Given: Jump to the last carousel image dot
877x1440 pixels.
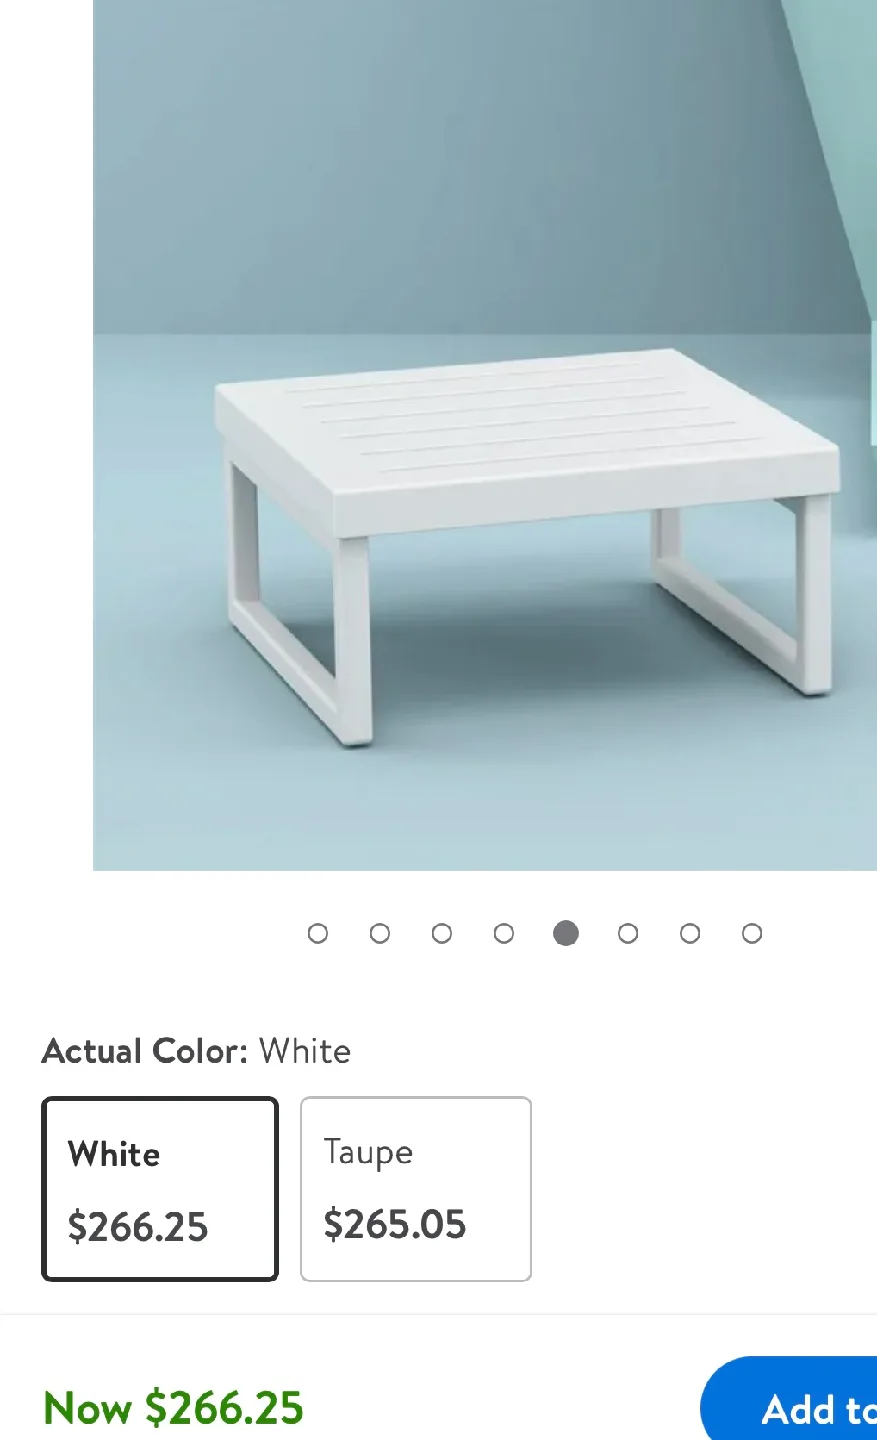Looking at the screenshot, I should coord(752,933).
